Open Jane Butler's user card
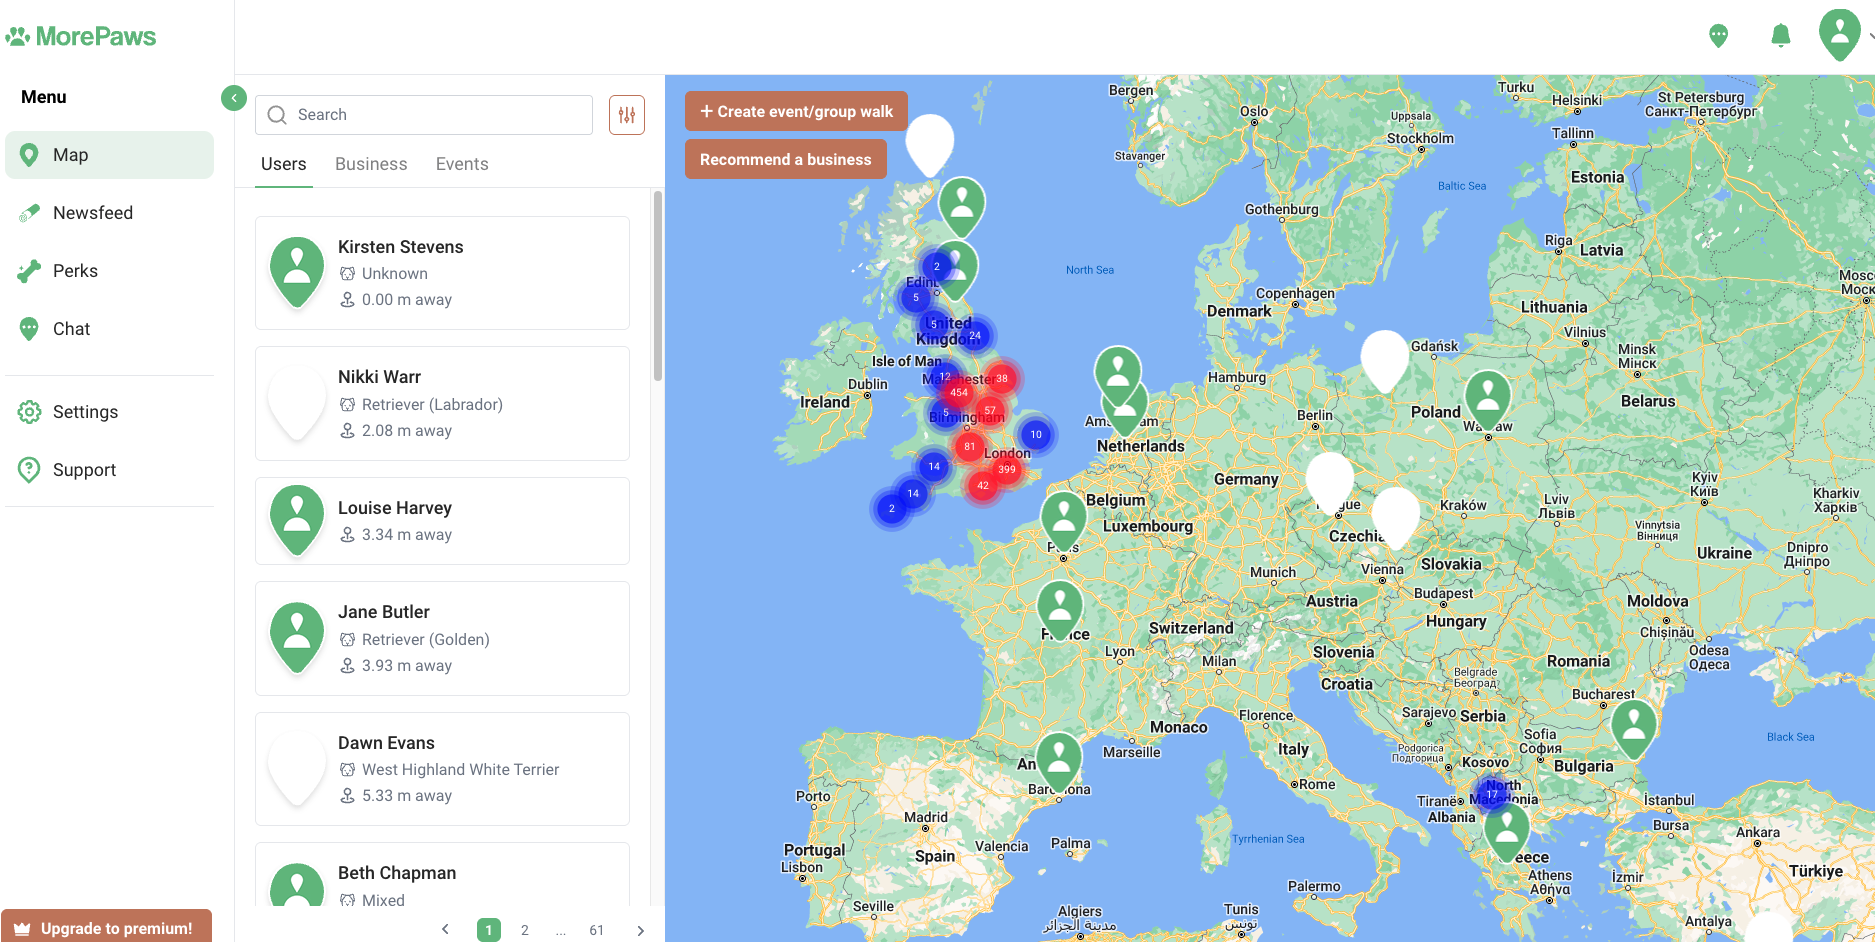 coord(442,638)
